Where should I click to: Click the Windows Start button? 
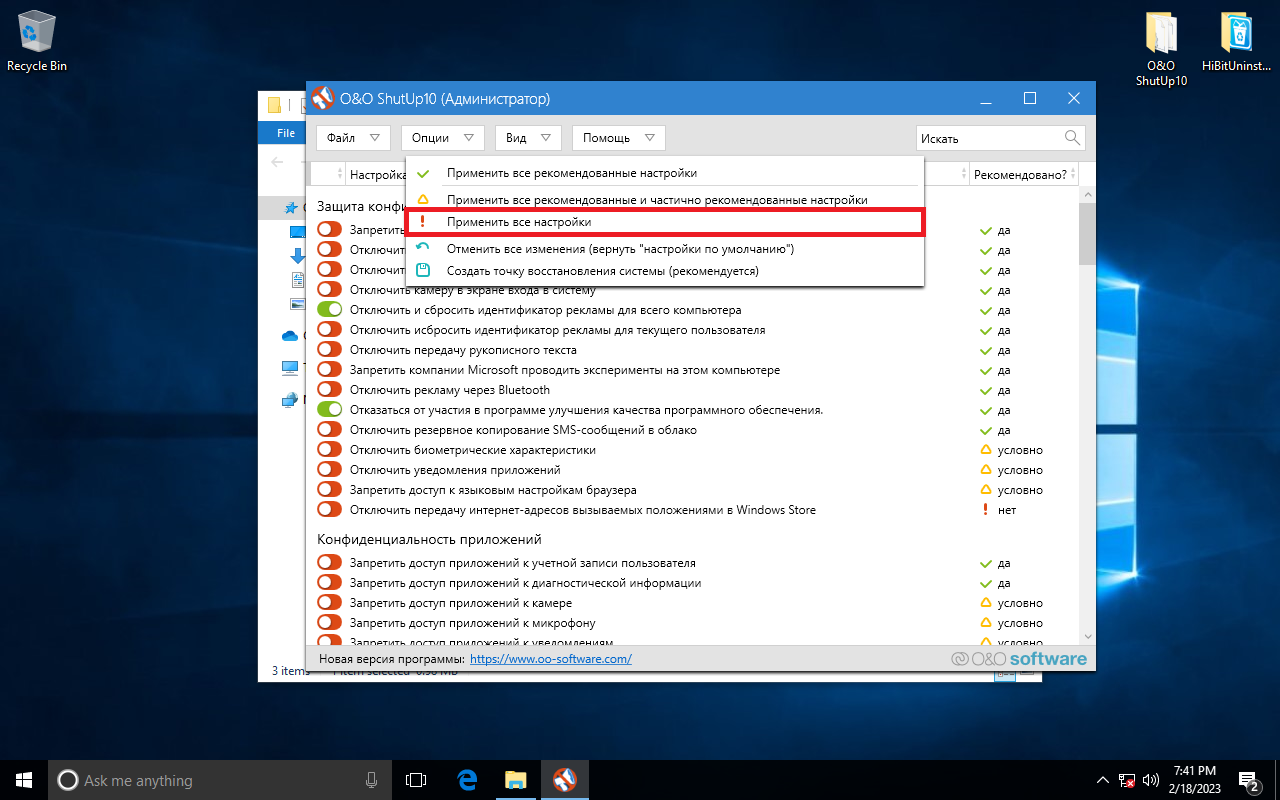[x=24, y=780]
